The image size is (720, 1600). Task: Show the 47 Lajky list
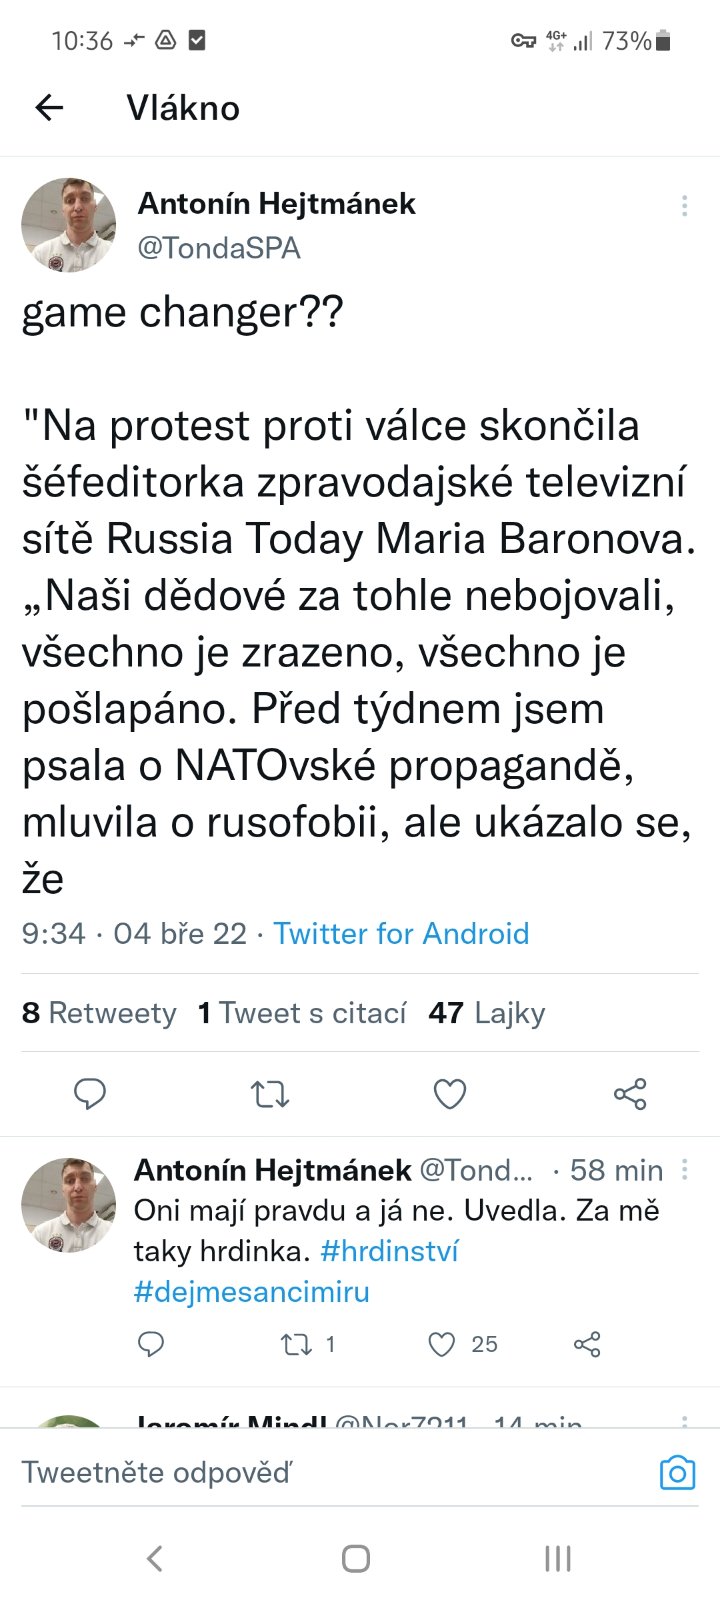click(x=487, y=1013)
